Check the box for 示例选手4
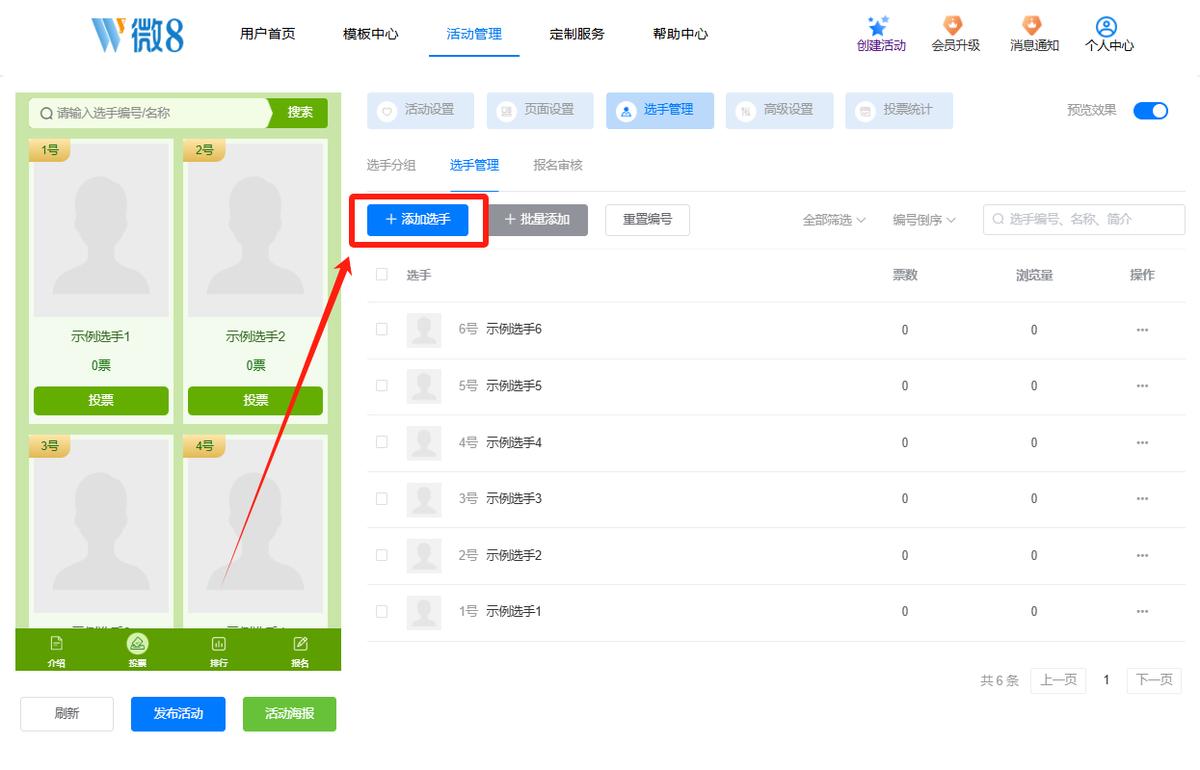Image resolution: width=1200 pixels, height=770 pixels. pyautogui.click(x=381, y=441)
